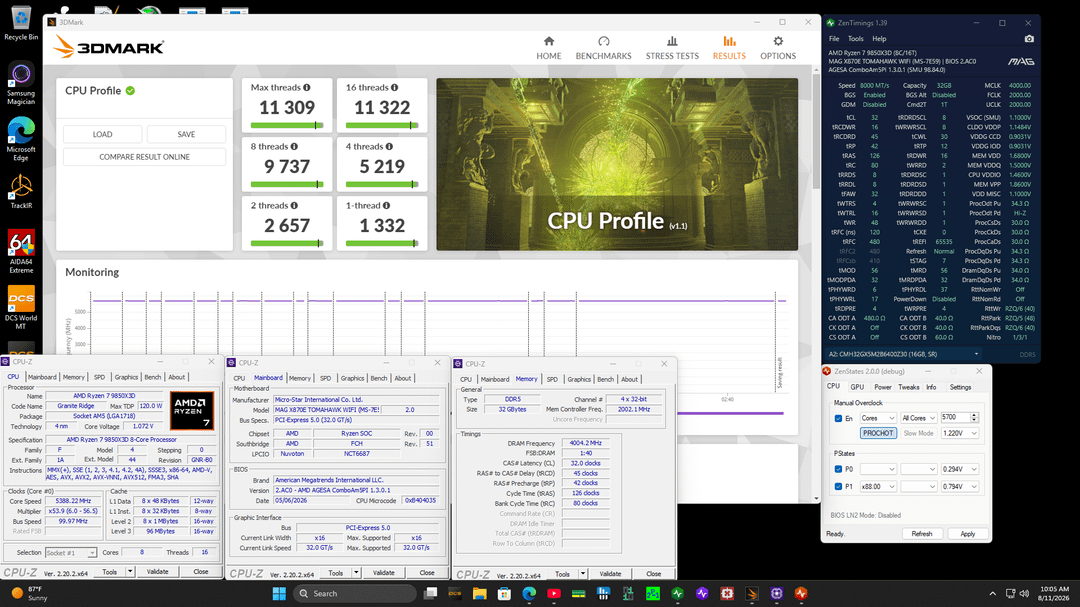Click the PROCHOT button in ZenStates

pos(878,433)
